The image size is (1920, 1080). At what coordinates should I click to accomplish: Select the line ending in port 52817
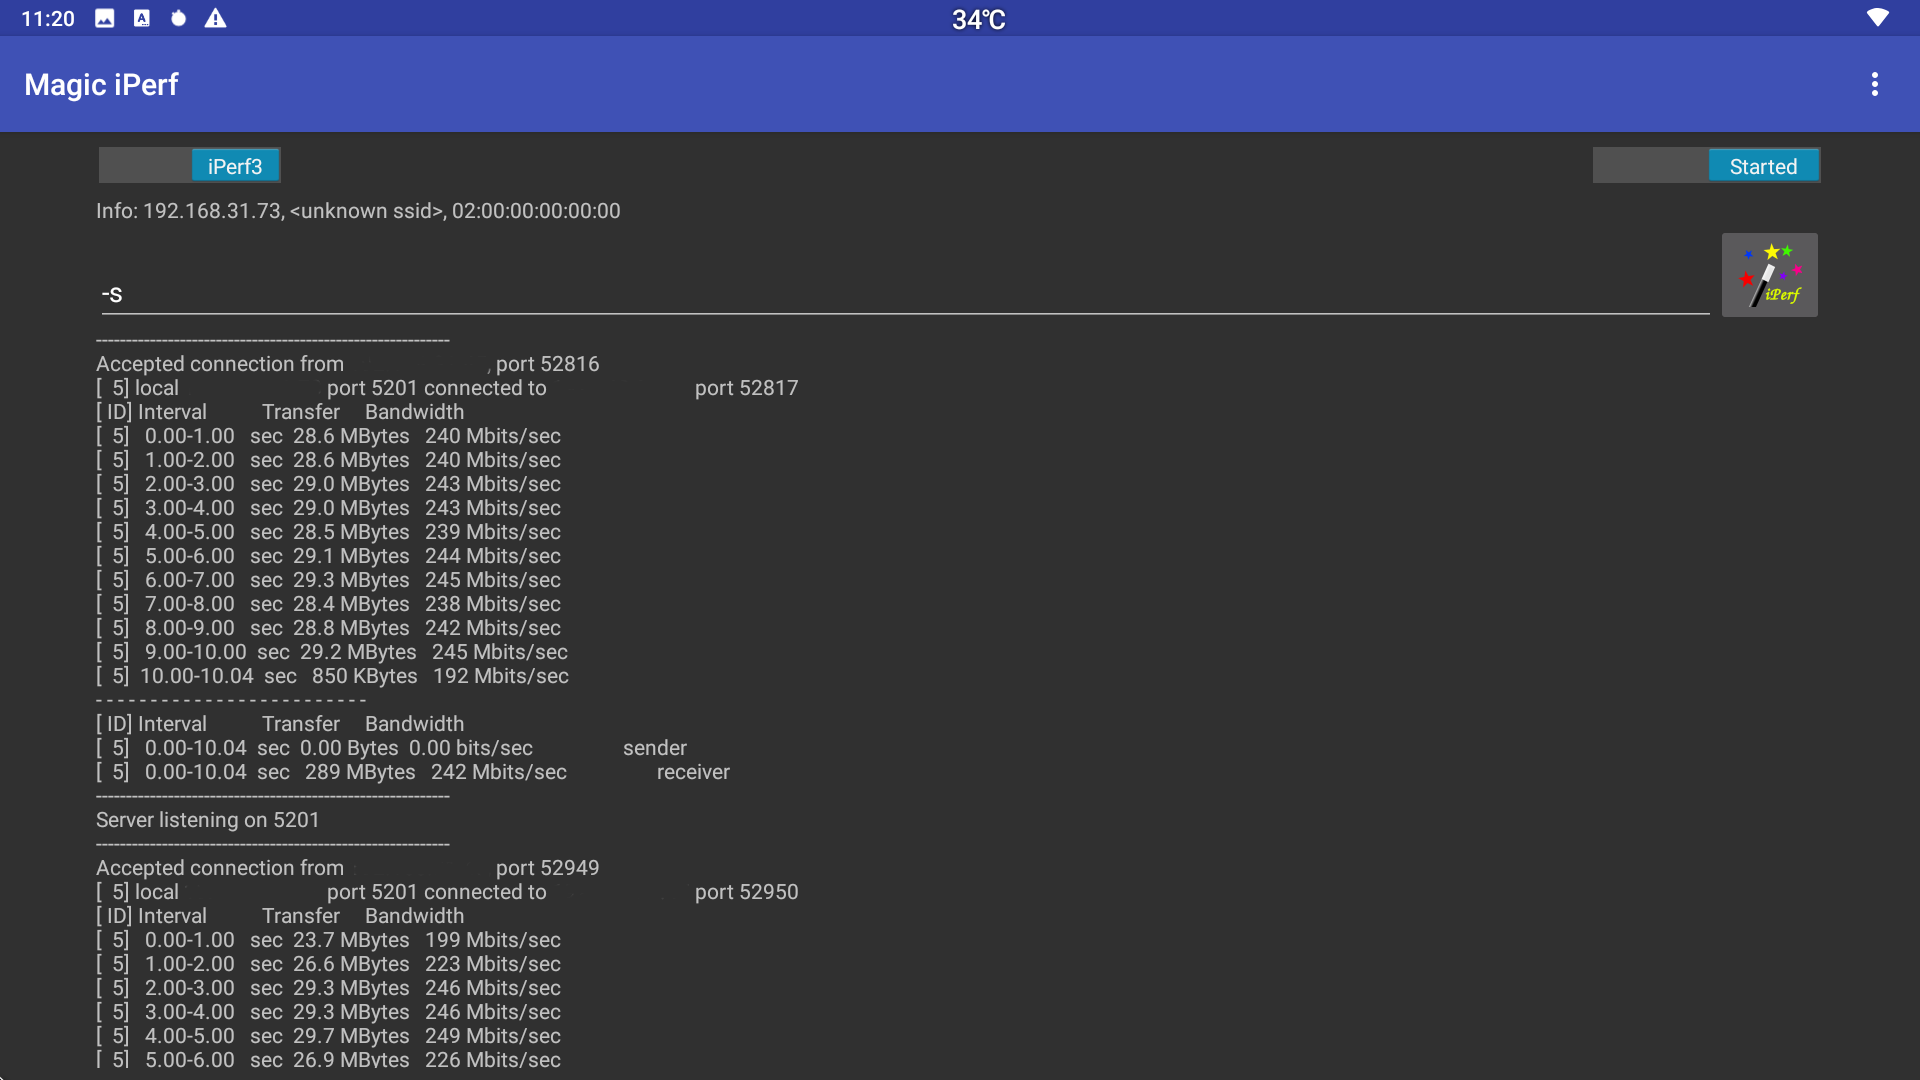[x=447, y=388]
